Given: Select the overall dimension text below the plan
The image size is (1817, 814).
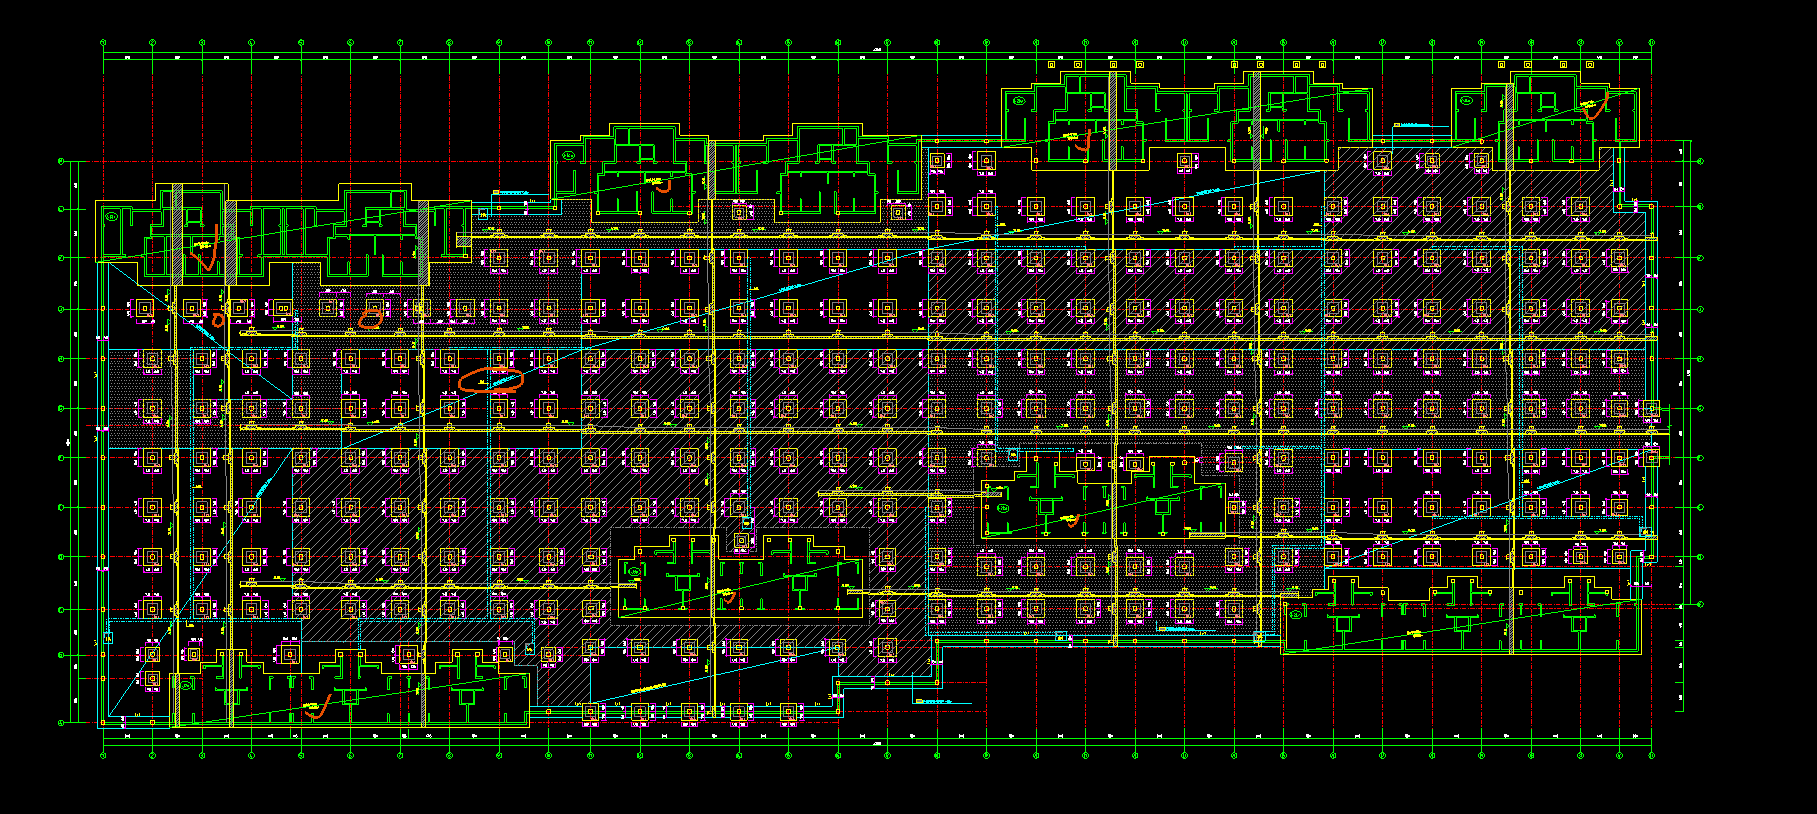Looking at the screenshot, I should click(x=877, y=744).
